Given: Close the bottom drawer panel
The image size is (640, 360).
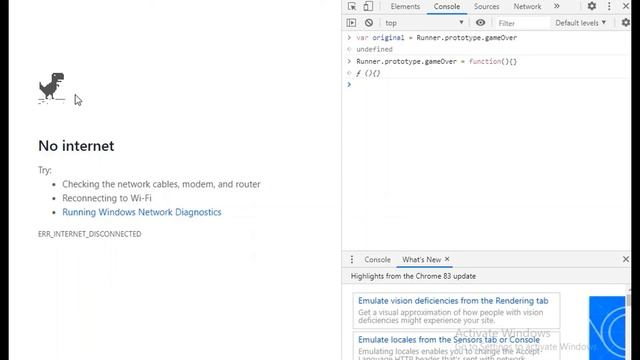Looking at the screenshot, I should pos(625,259).
